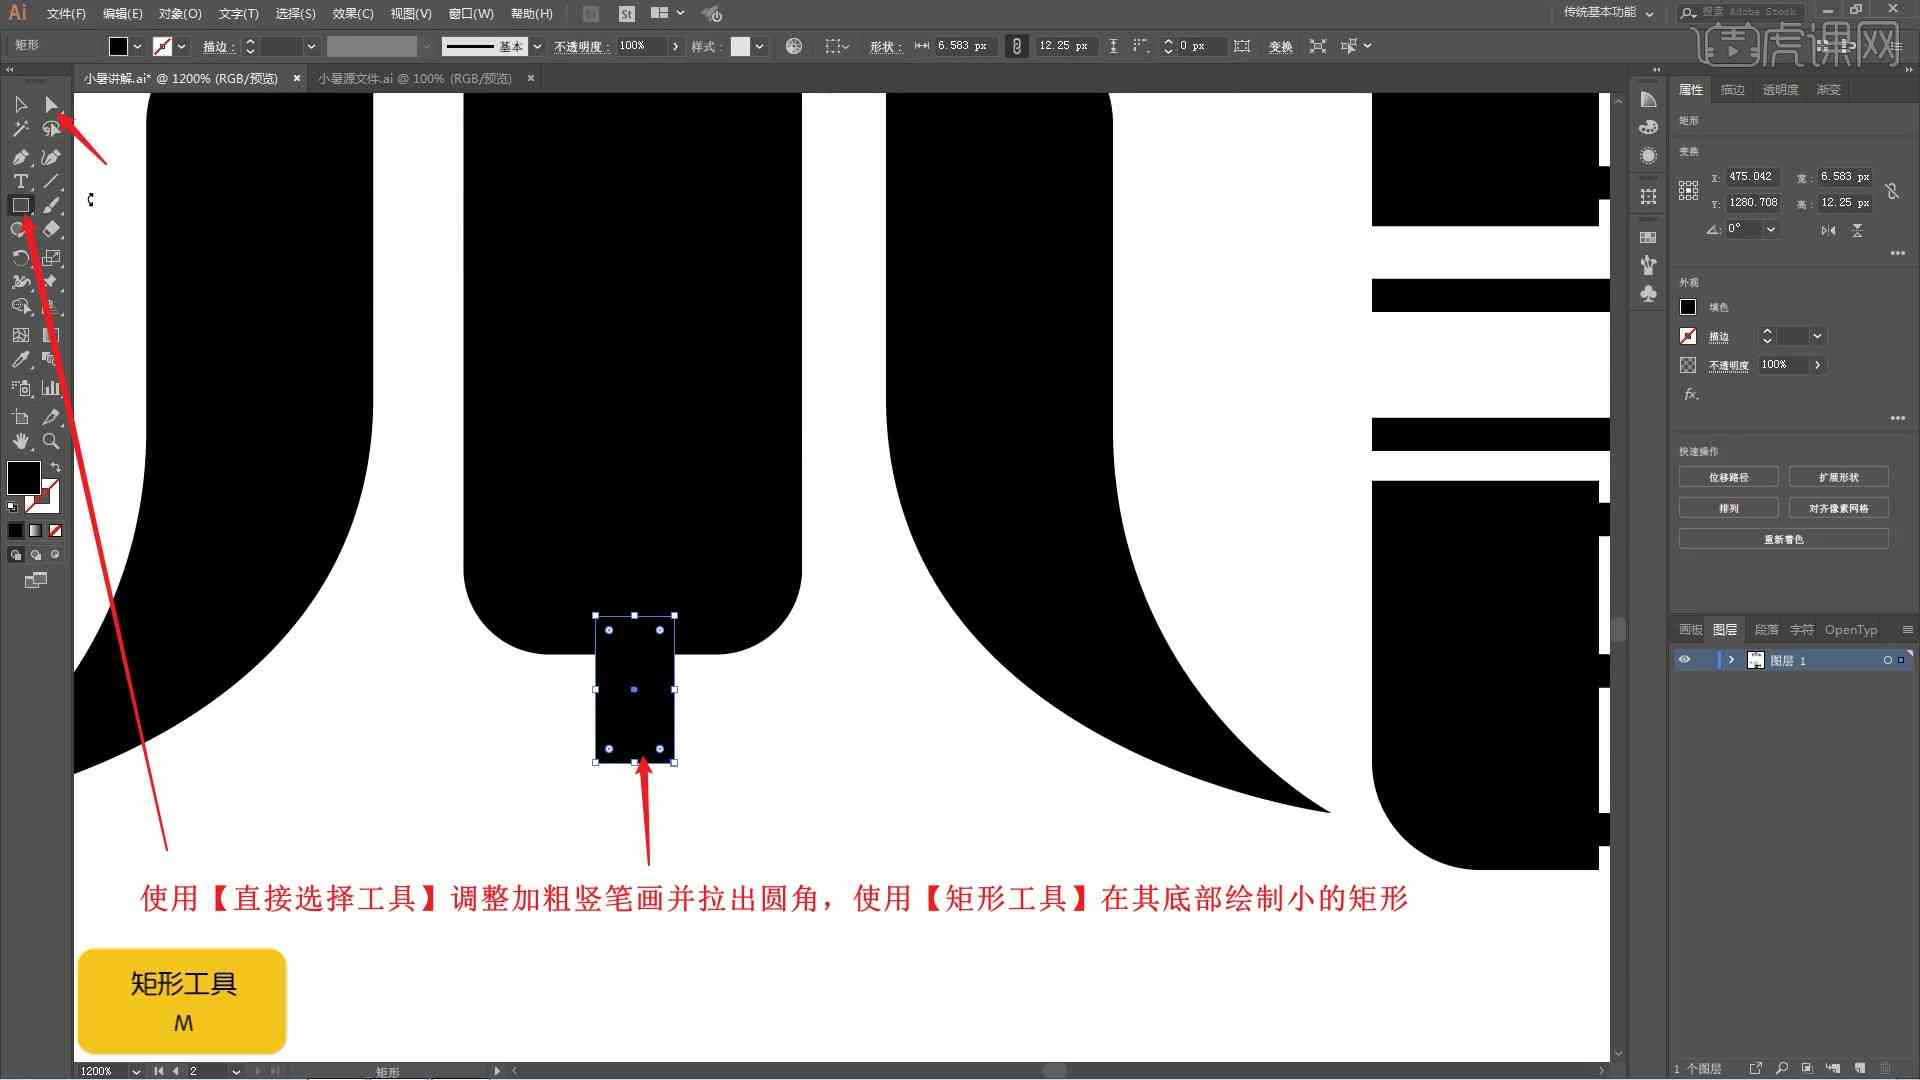Select the Direct Selection tool

(x=50, y=104)
